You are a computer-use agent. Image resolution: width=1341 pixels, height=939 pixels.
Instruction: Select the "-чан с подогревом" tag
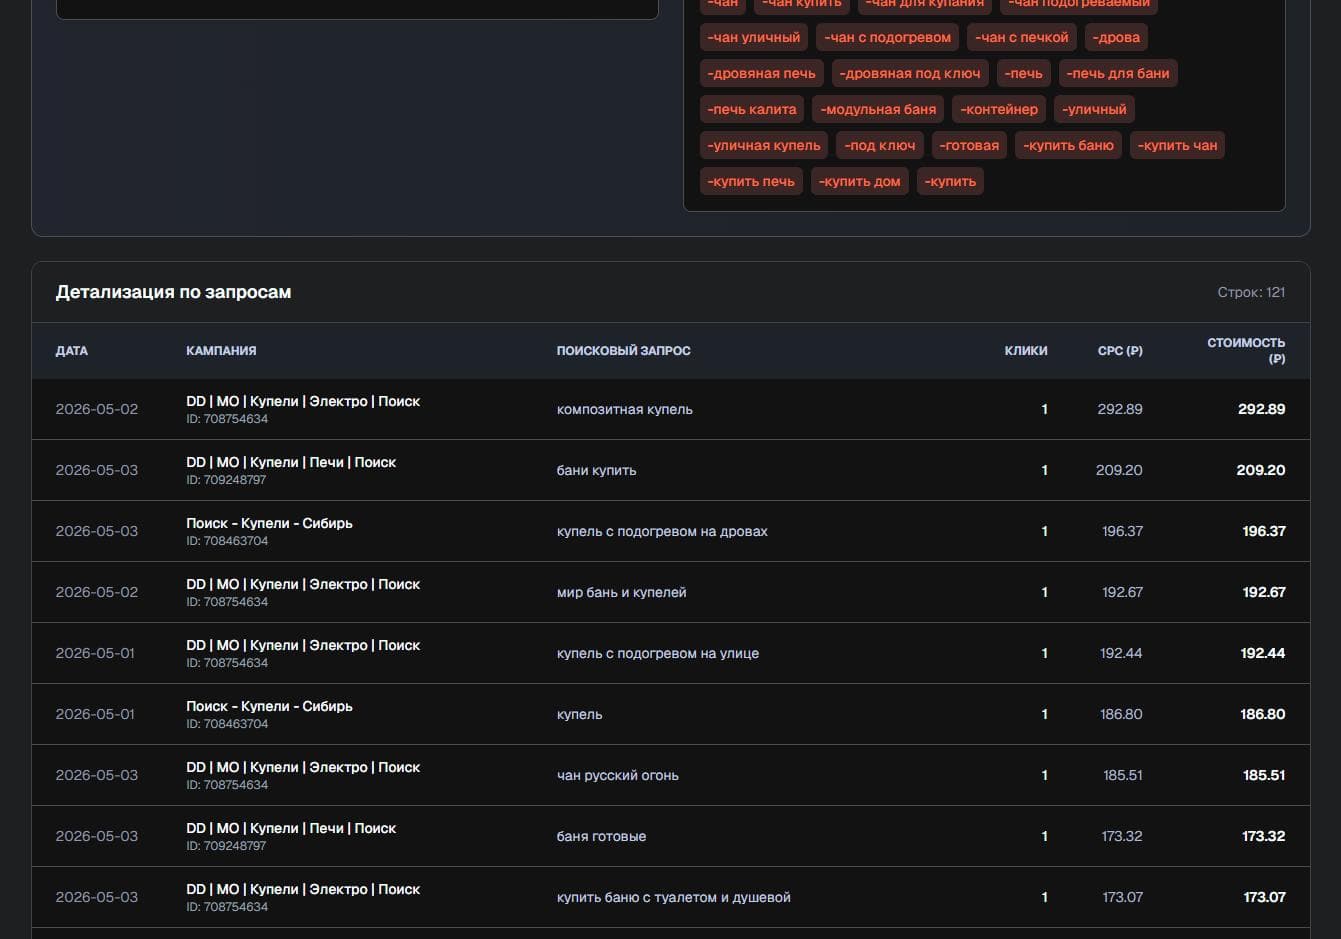(888, 37)
